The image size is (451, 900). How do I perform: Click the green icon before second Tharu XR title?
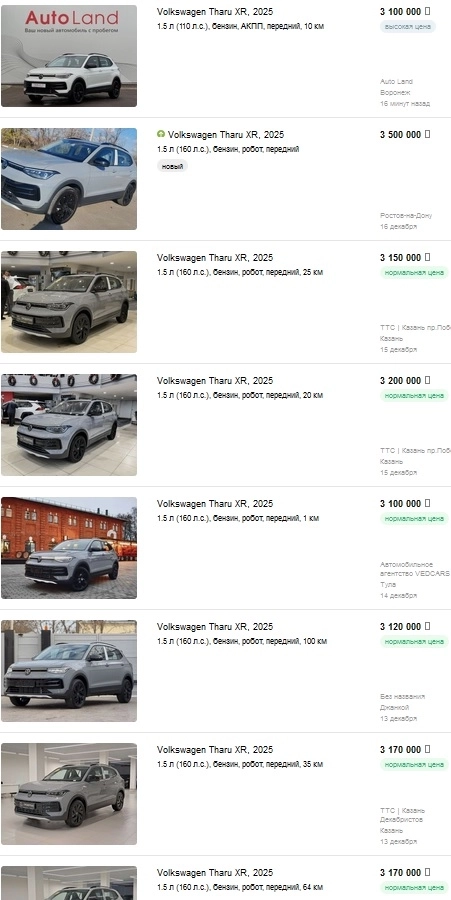pyautogui.click(x=161, y=134)
